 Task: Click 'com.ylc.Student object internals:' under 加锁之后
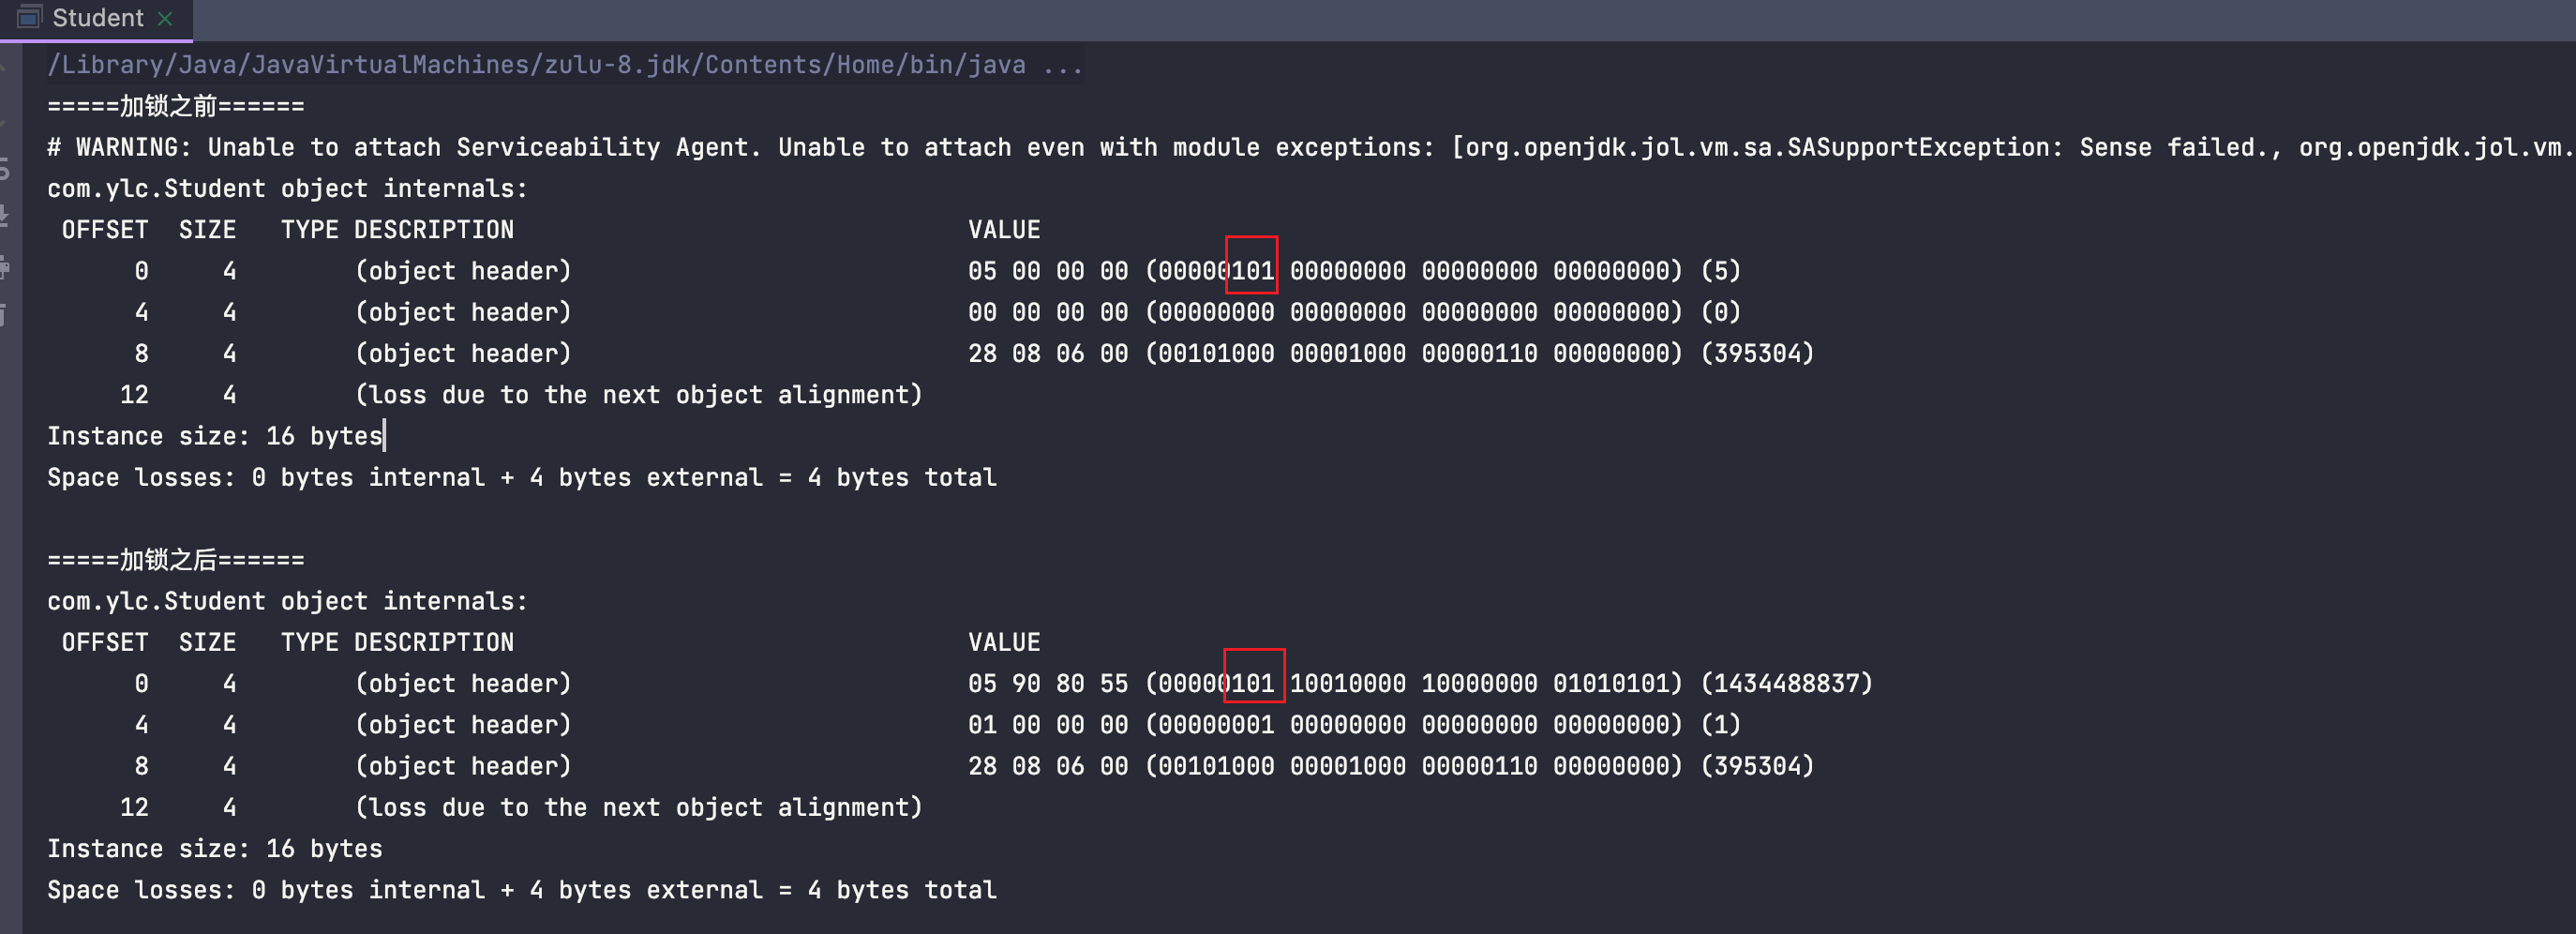(x=287, y=601)
